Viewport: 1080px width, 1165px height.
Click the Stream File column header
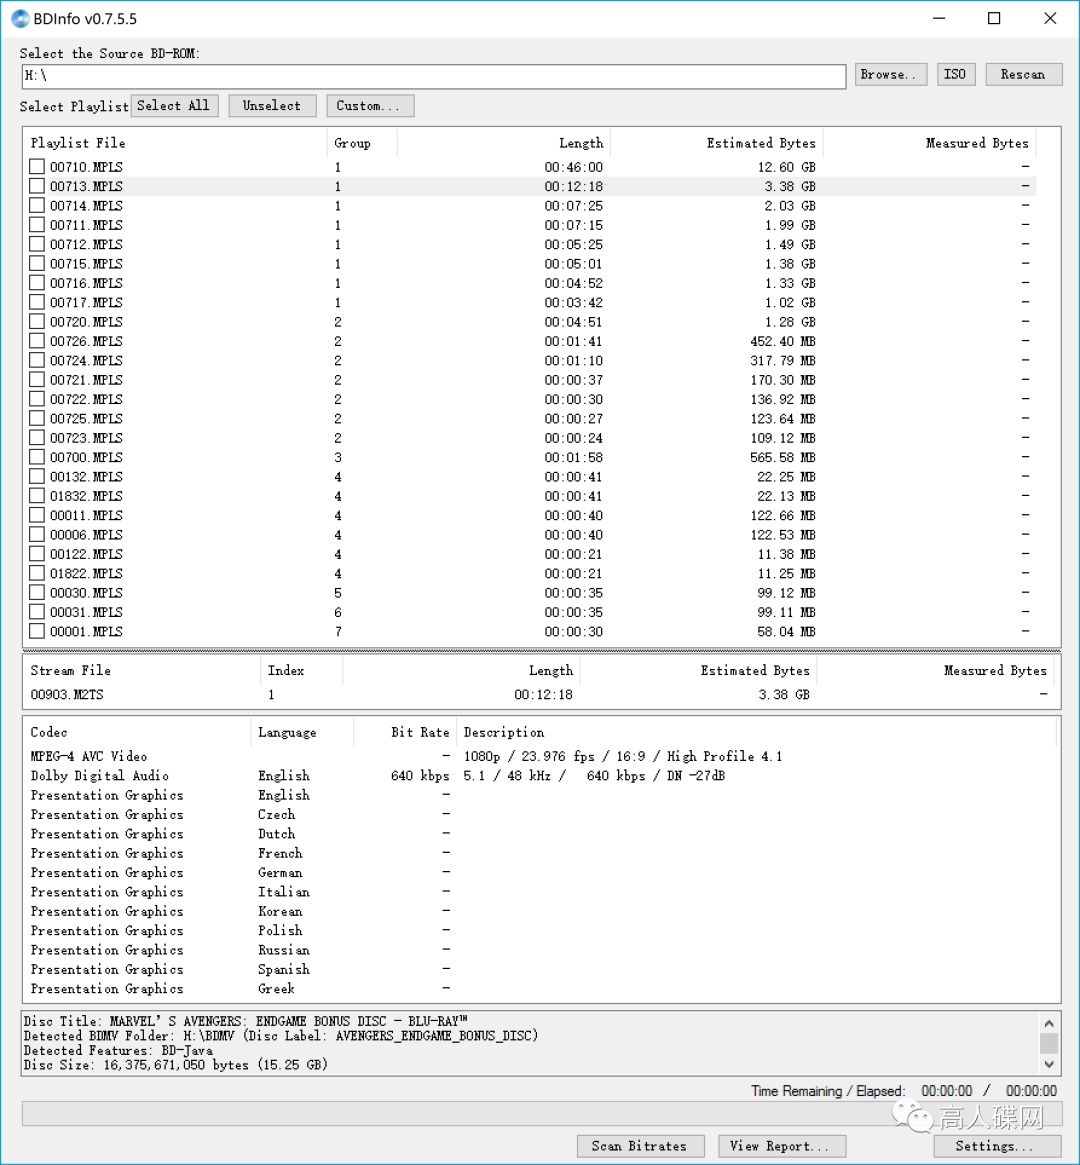click(142, 670)
